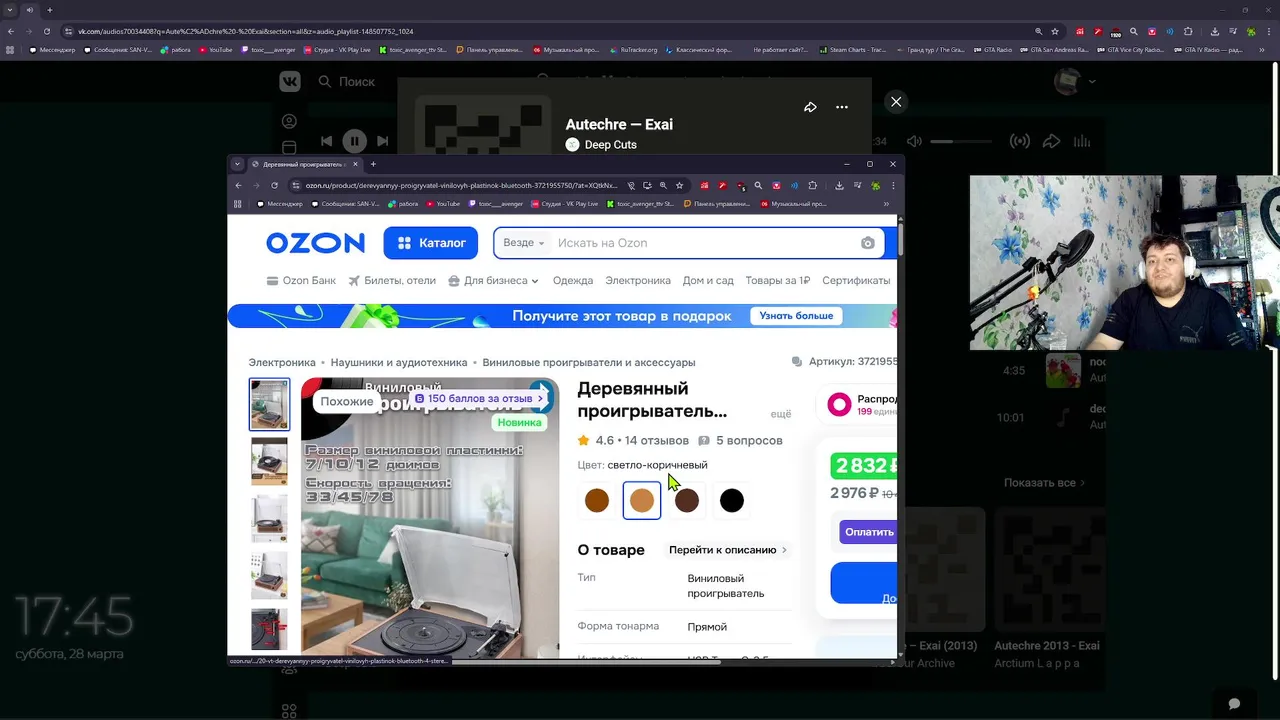
Task: Click the VK logo
Action: click(x=290, y=81)
